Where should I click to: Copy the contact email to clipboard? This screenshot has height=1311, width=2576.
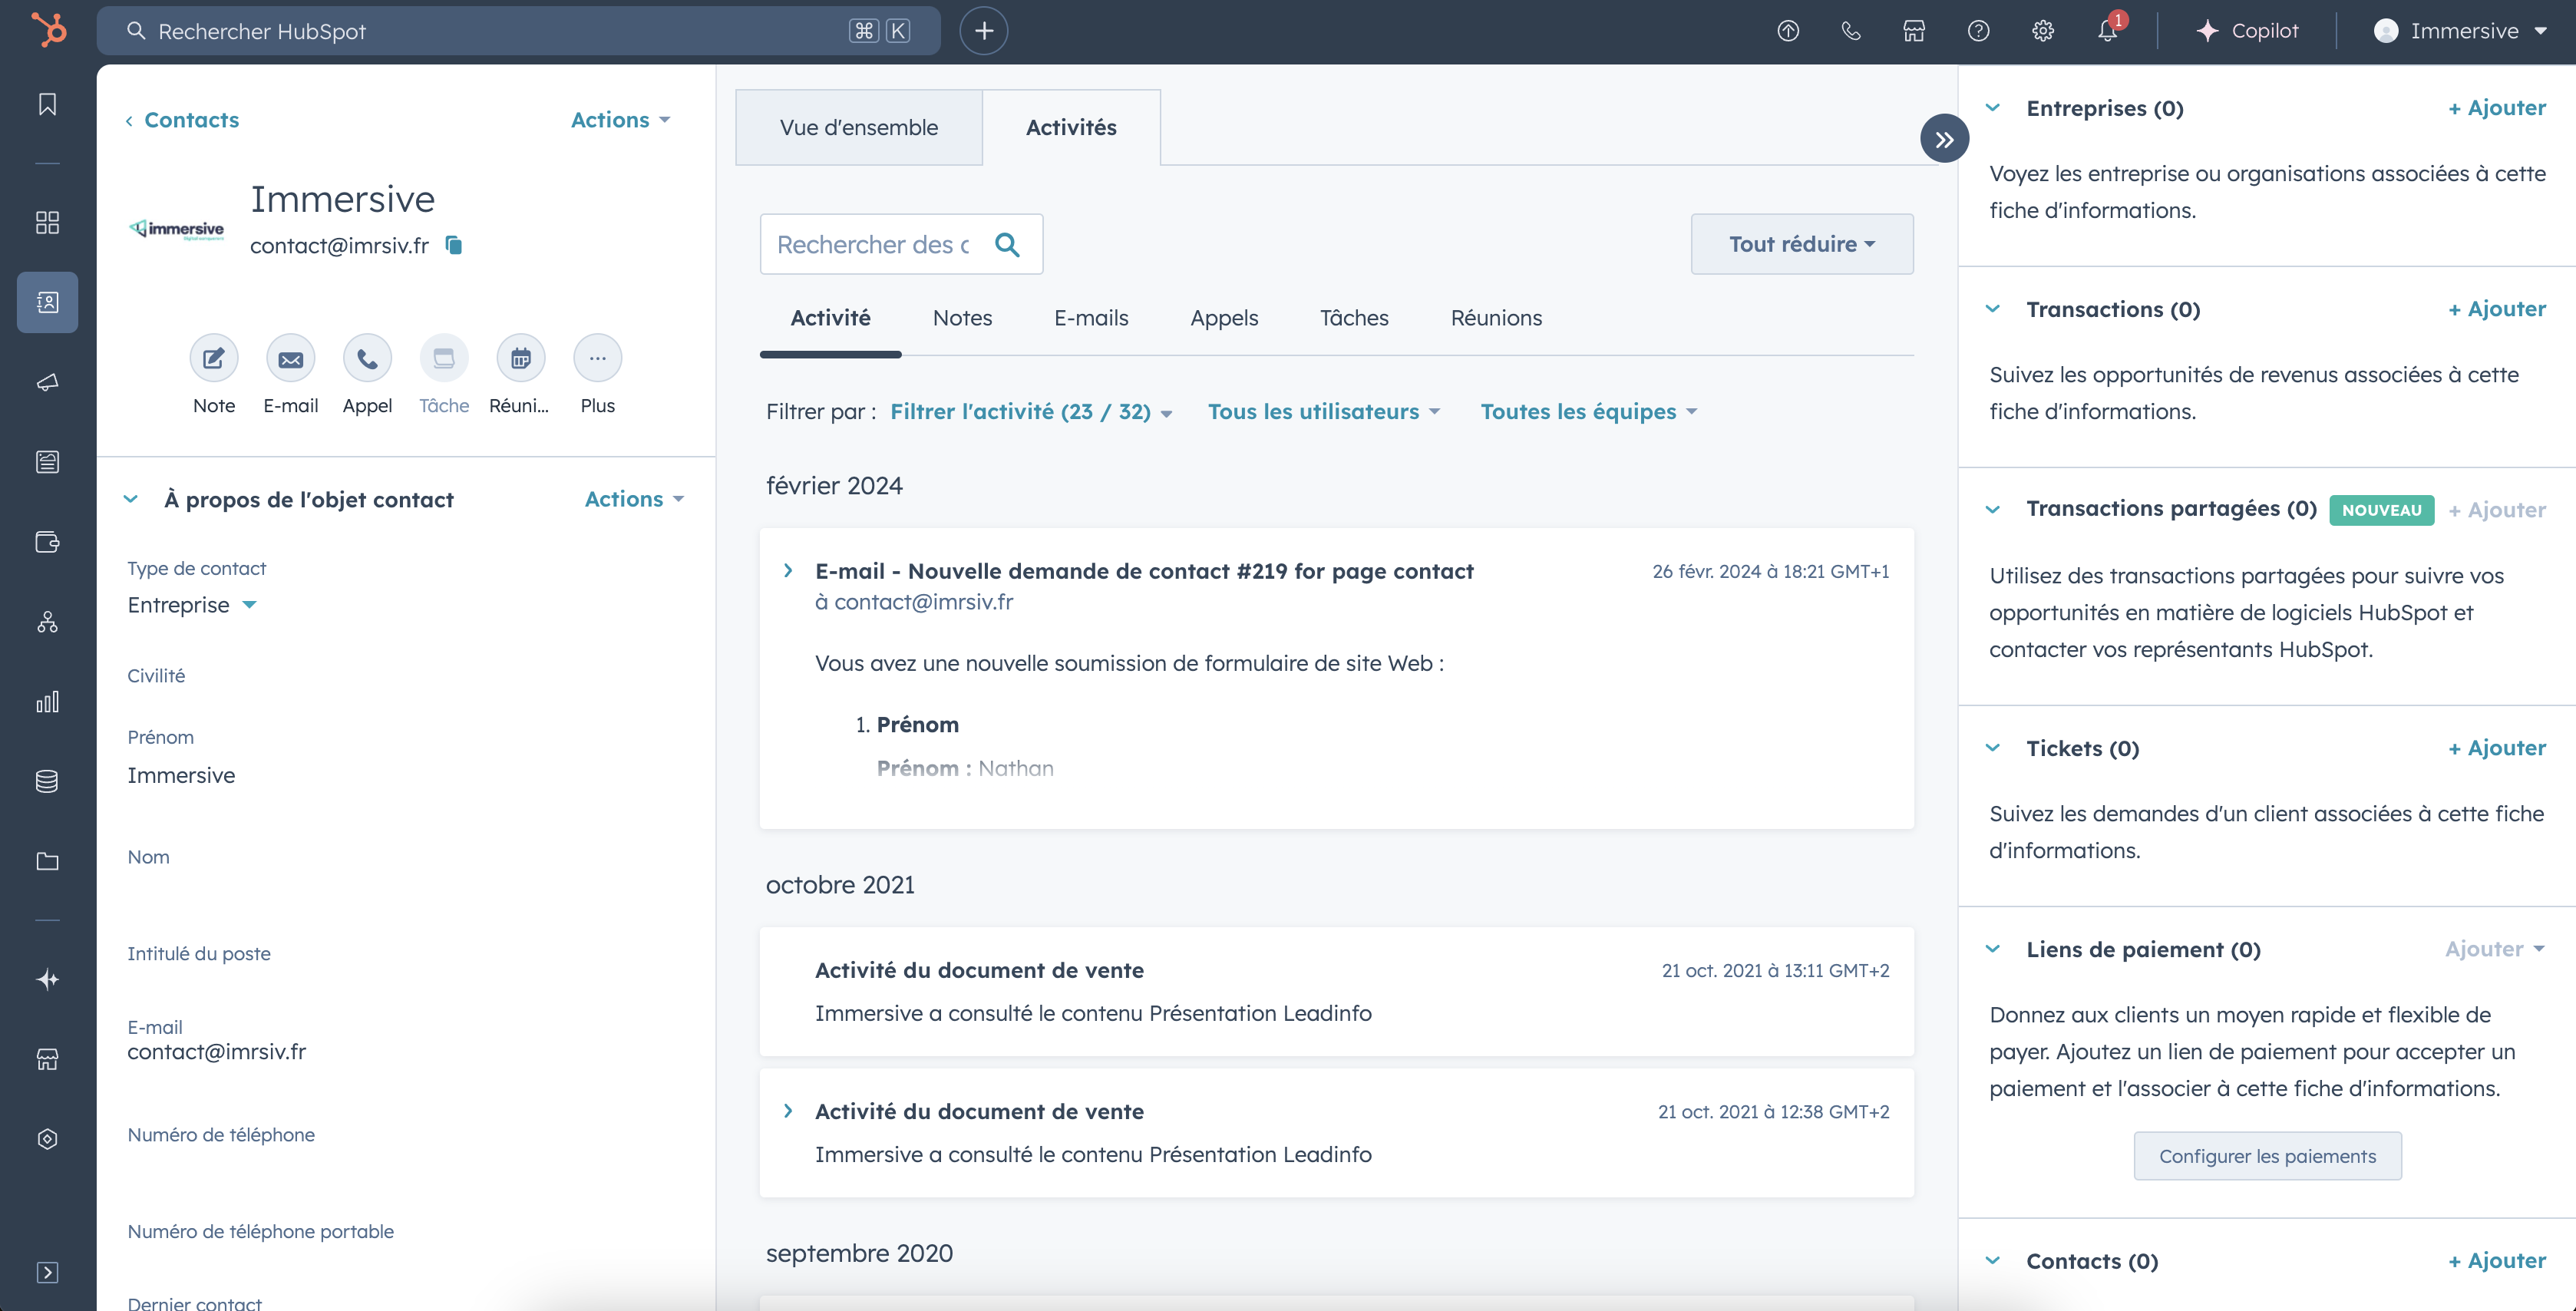(454, 245)
